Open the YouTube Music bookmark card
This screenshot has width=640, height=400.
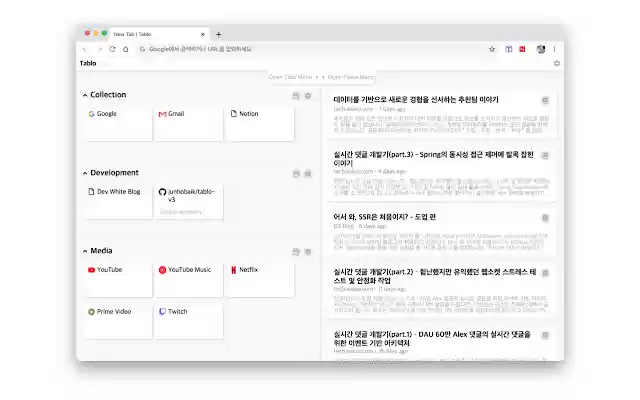tap(189, 280)
